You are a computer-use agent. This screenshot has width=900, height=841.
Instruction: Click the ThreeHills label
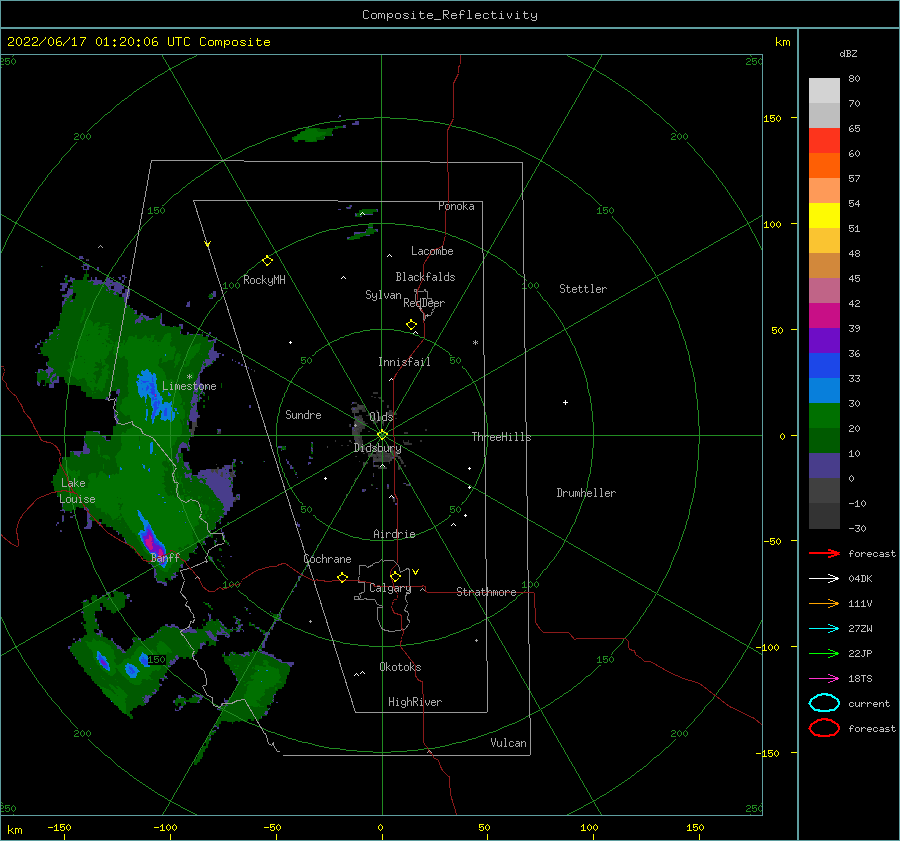tap(501, 437)
